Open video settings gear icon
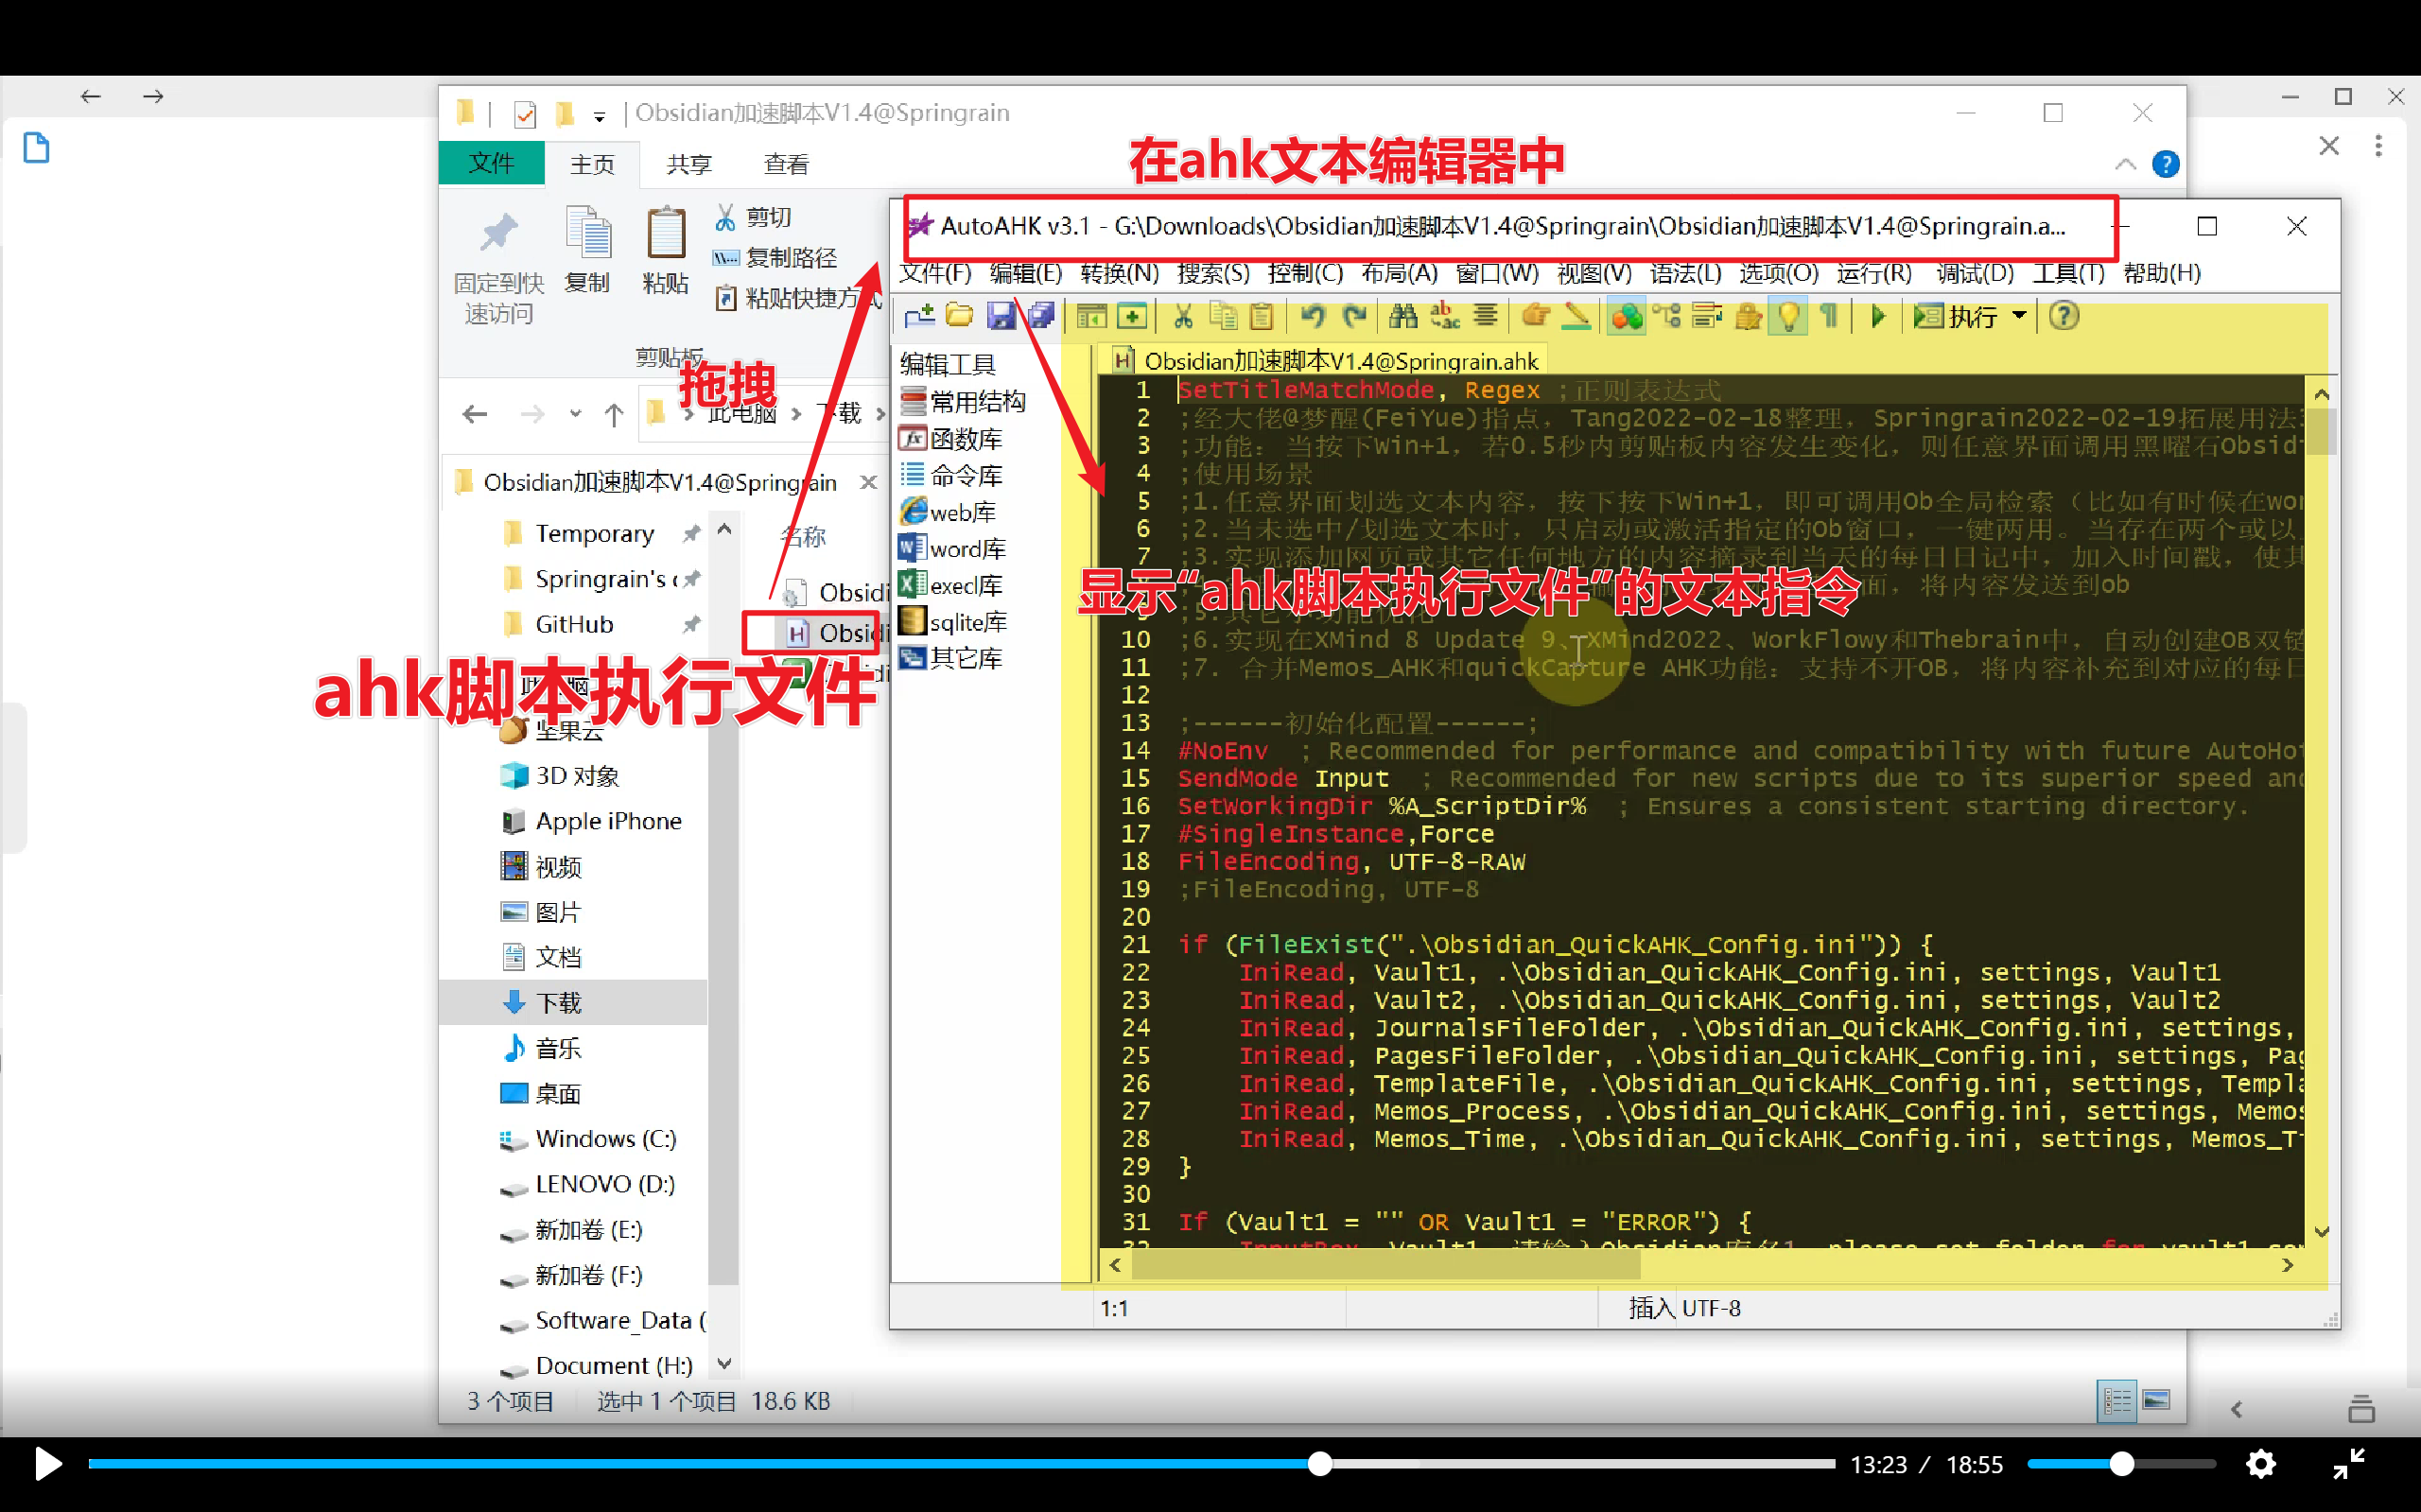Screen dimensions: 2421x1512 coord(2261,1464)
